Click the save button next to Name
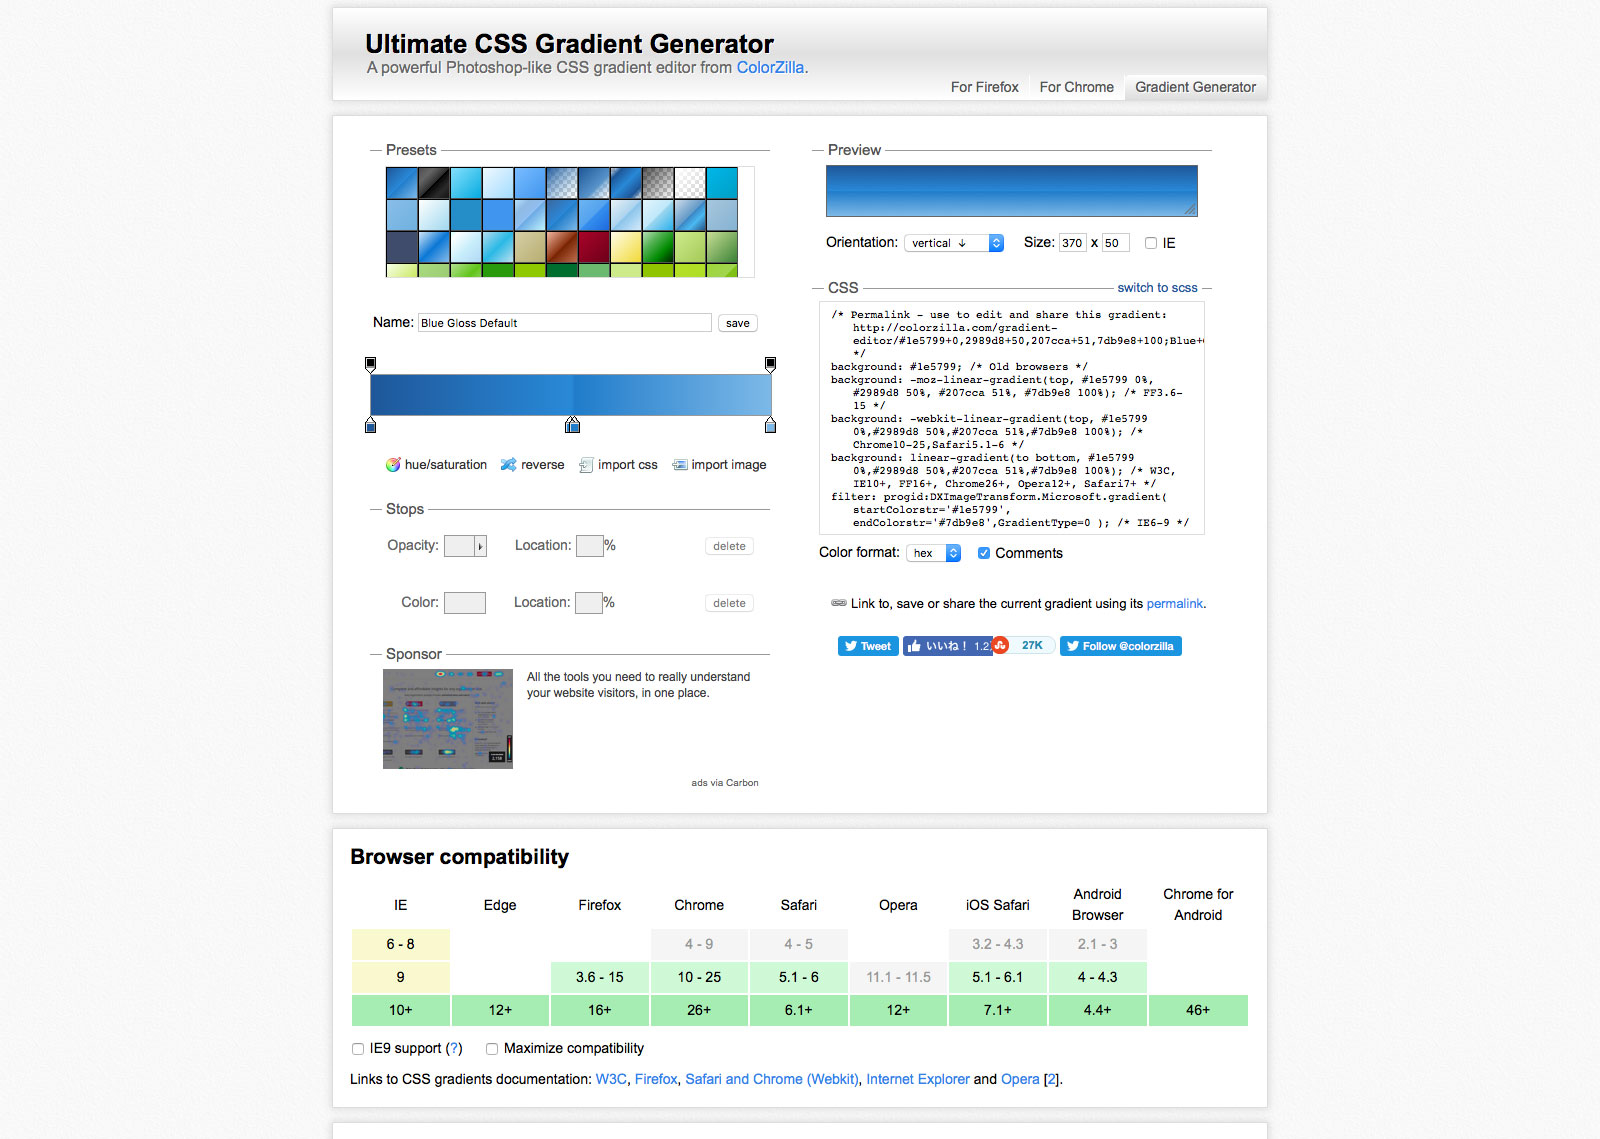 pos(738,323)
